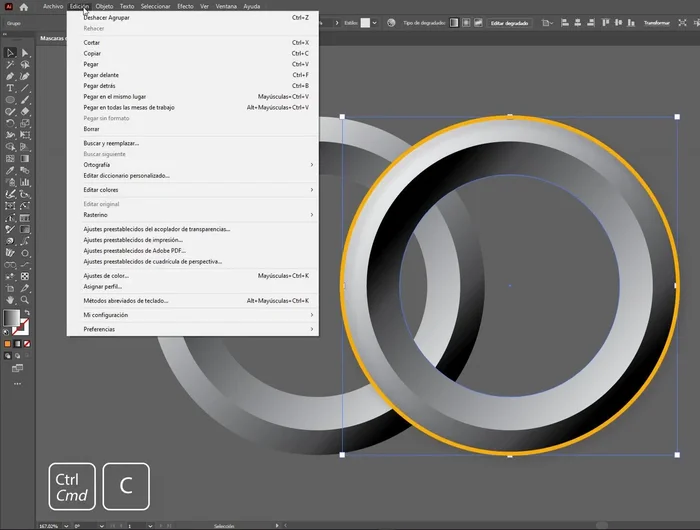
Task: Click top-center anchor handle of selection box
Action: click(510, 117)
